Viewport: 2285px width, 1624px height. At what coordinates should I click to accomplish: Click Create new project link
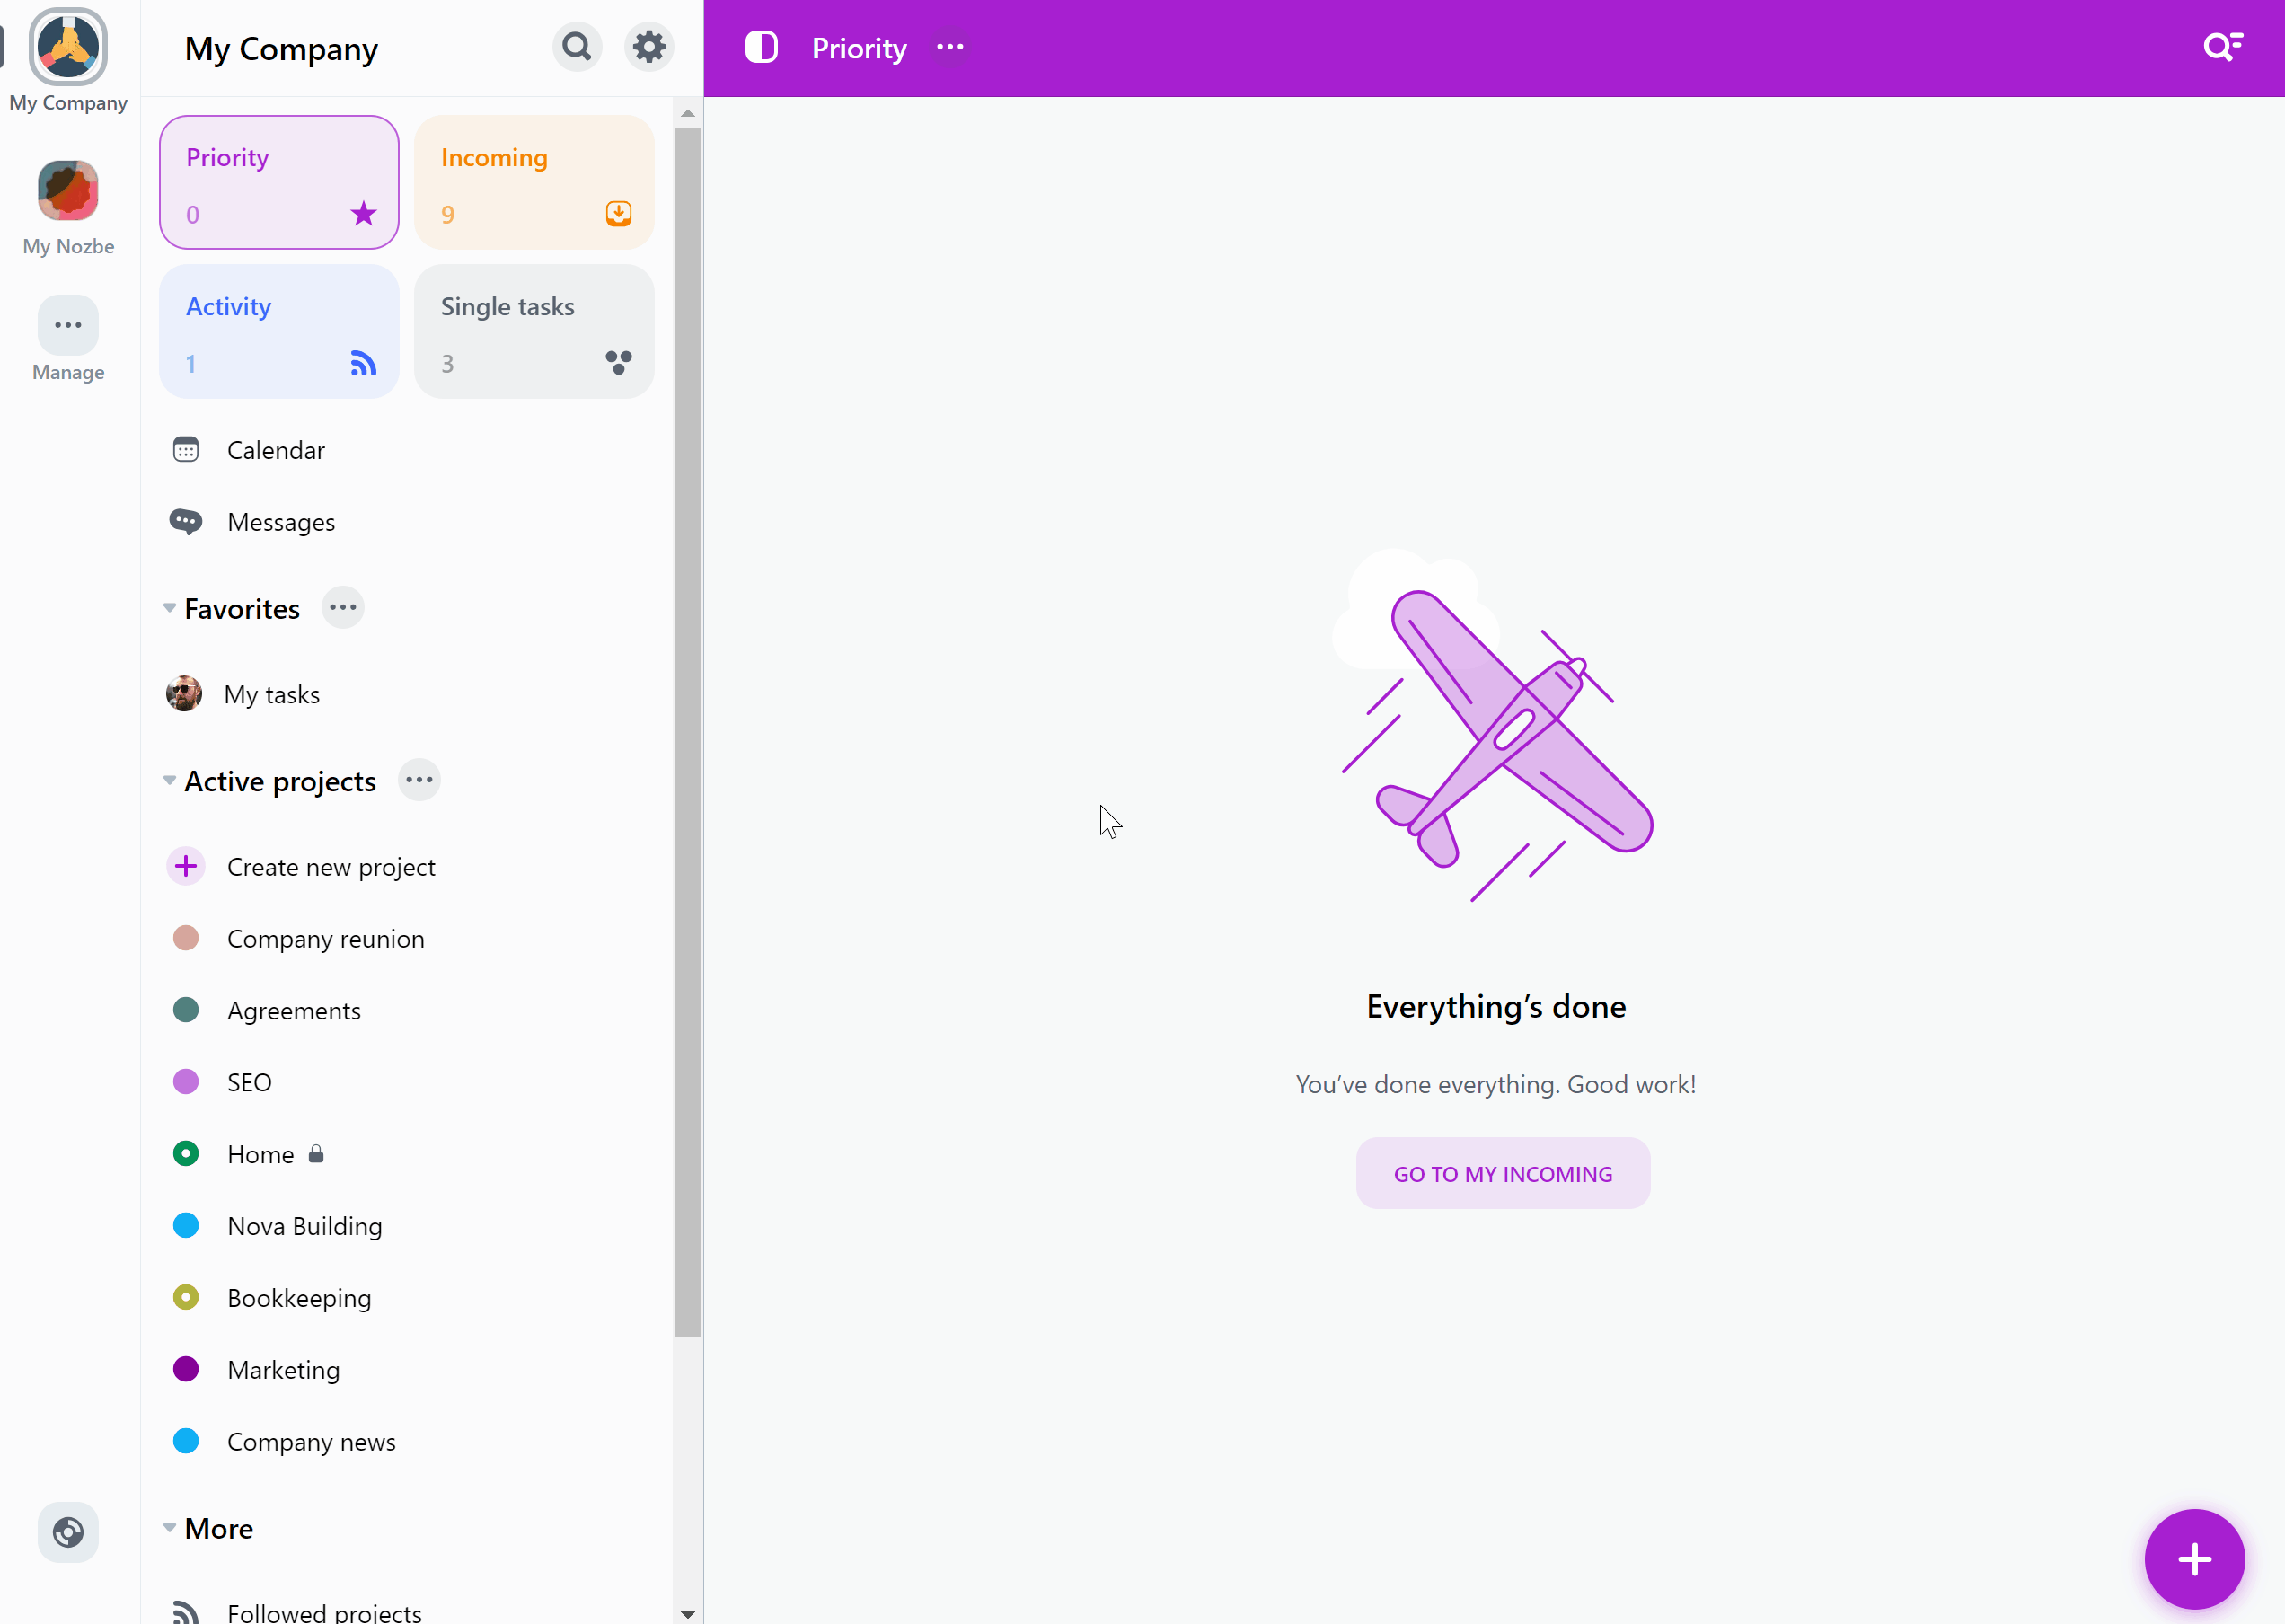(x=331, y=865)
